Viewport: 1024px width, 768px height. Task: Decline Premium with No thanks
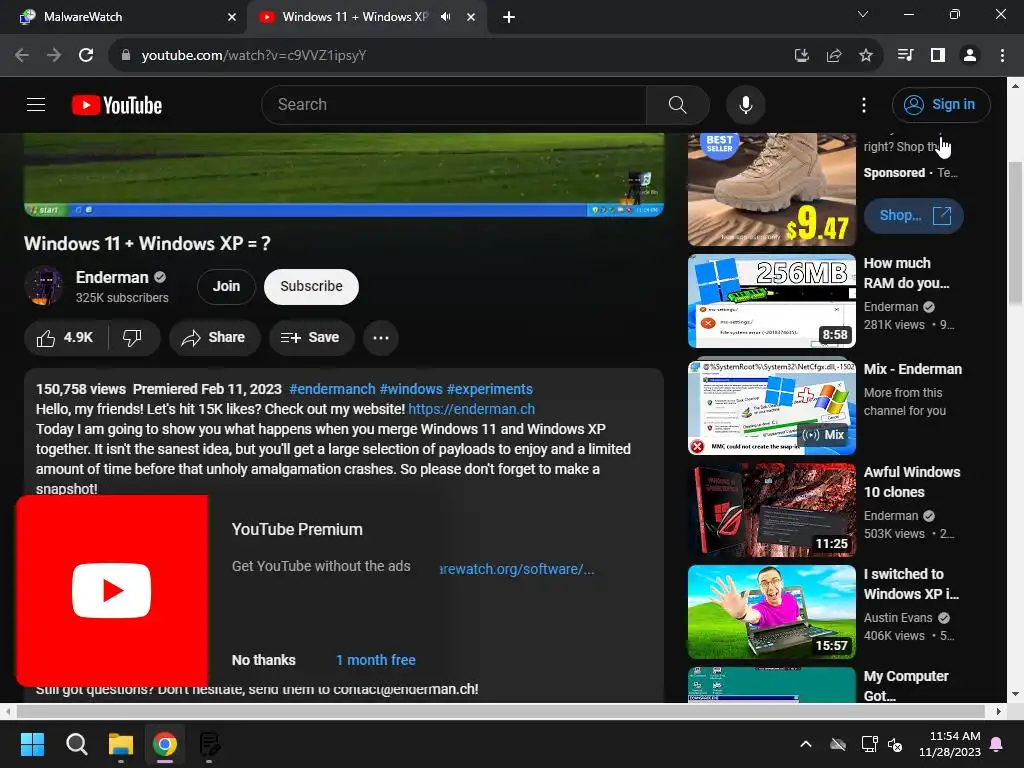(263, 660)
